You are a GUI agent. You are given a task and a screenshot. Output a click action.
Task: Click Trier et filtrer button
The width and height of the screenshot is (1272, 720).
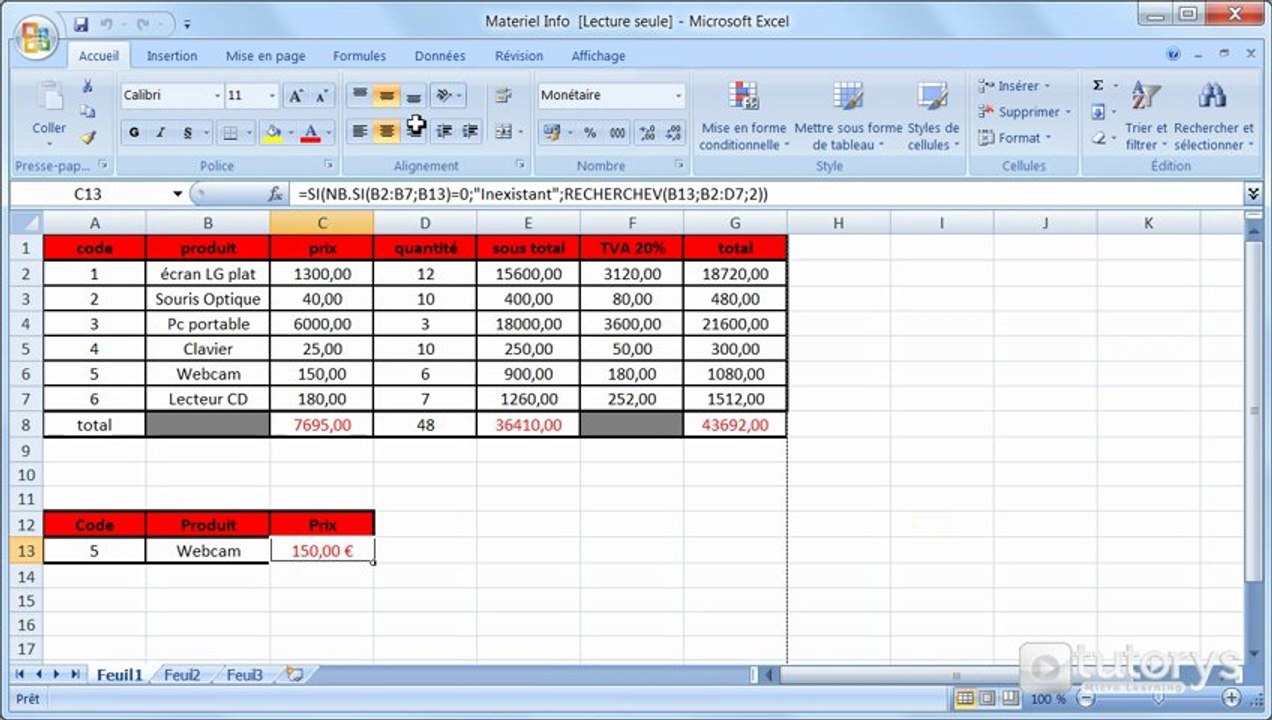click(1146, 115)
